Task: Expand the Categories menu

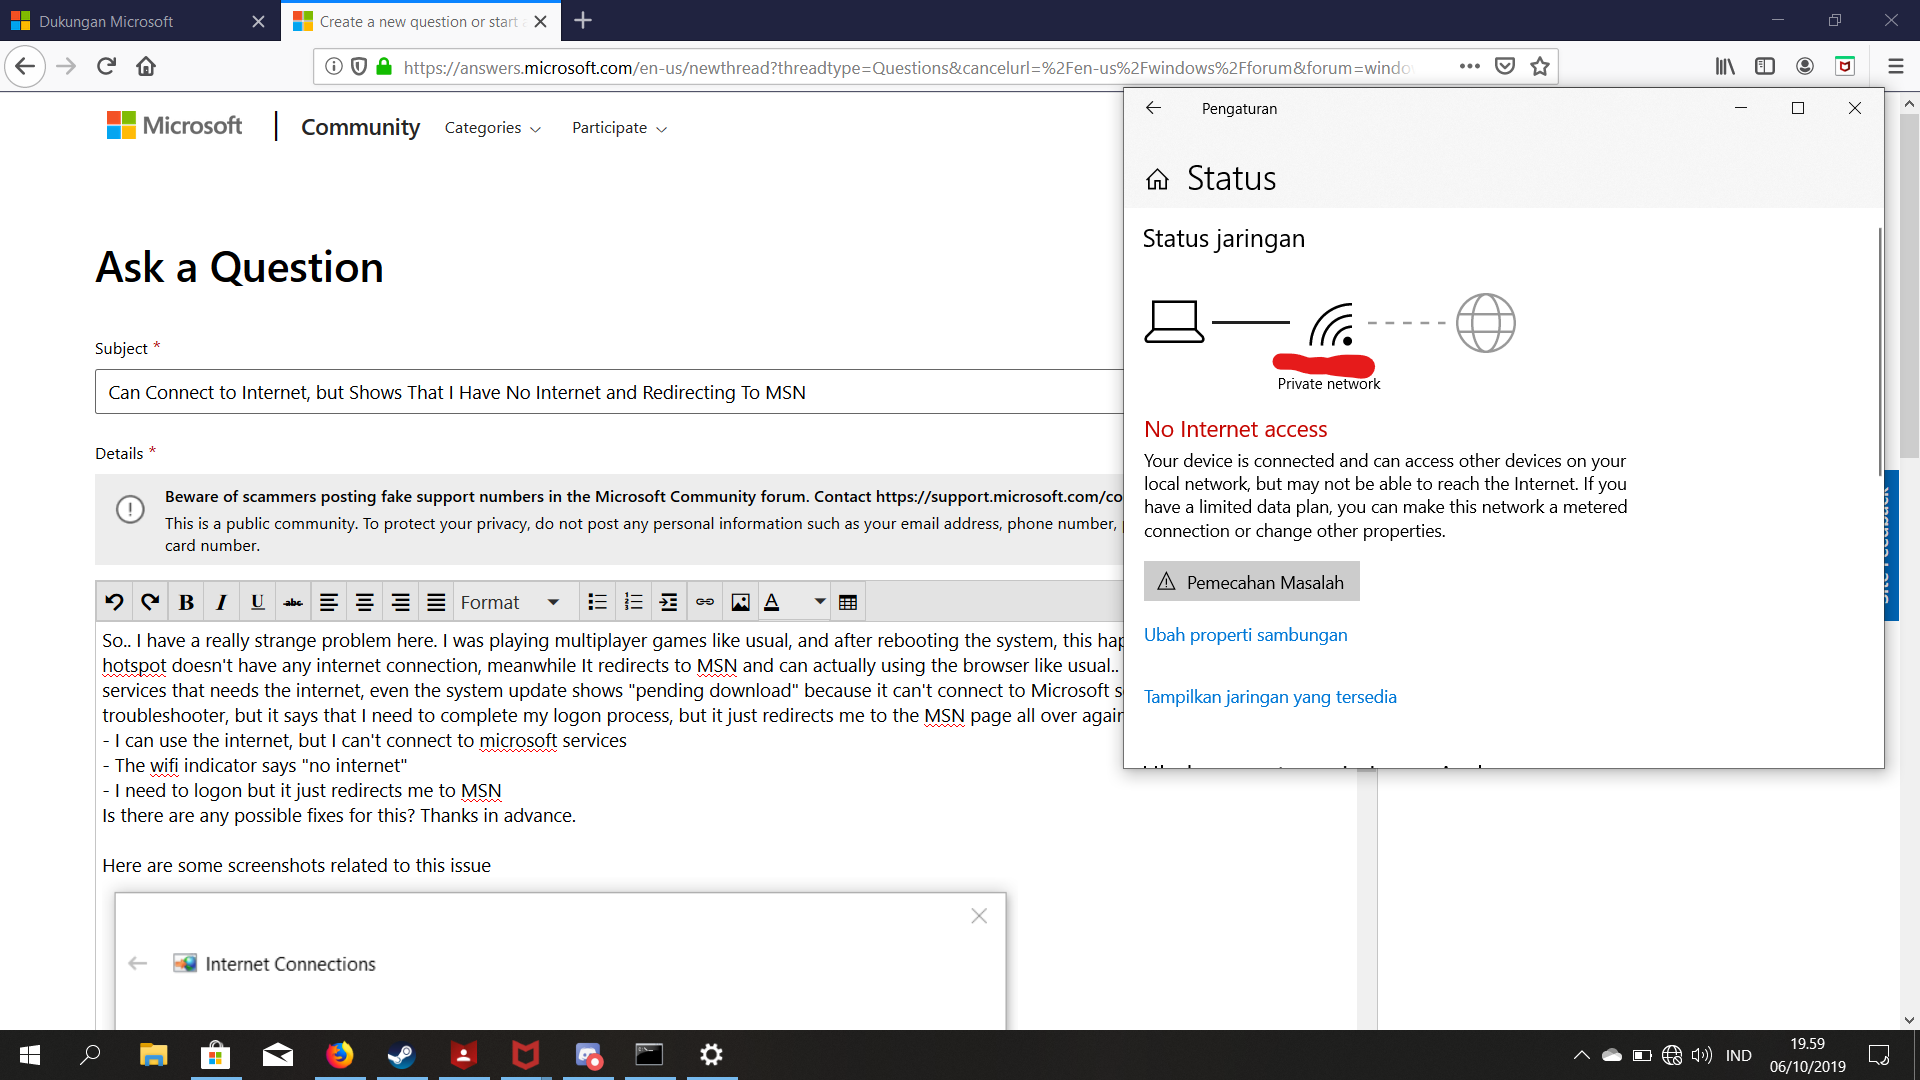Action: point(492,128)
